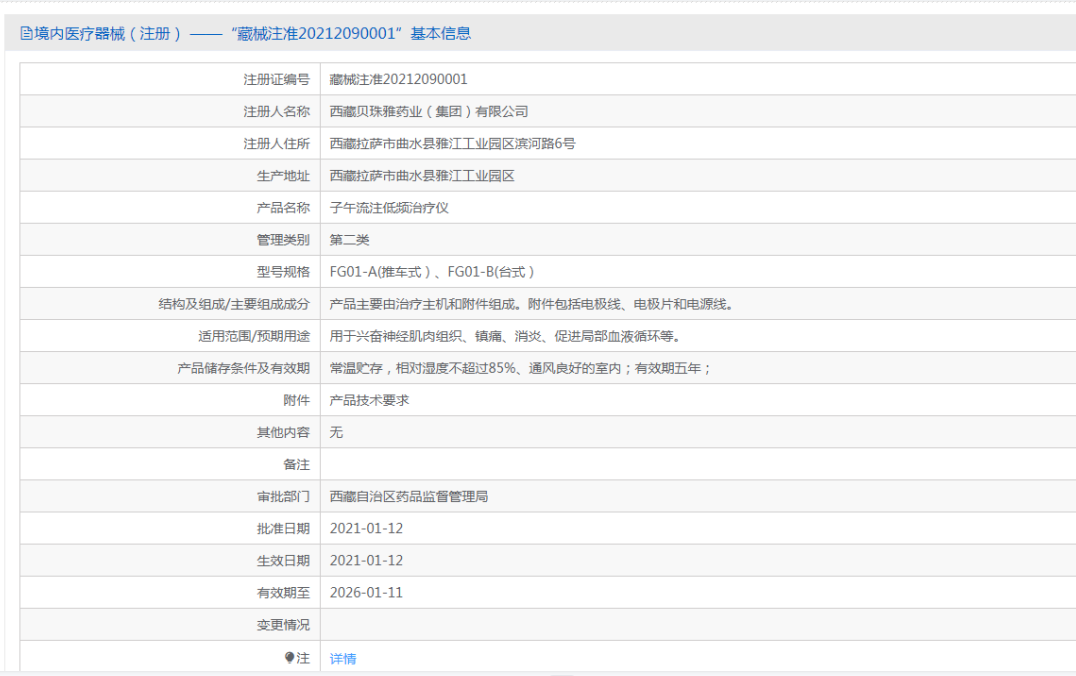Select registration number value 藏械注准20212090001
The width and height of the screenshot is (1076, 676).
[398, 79]
